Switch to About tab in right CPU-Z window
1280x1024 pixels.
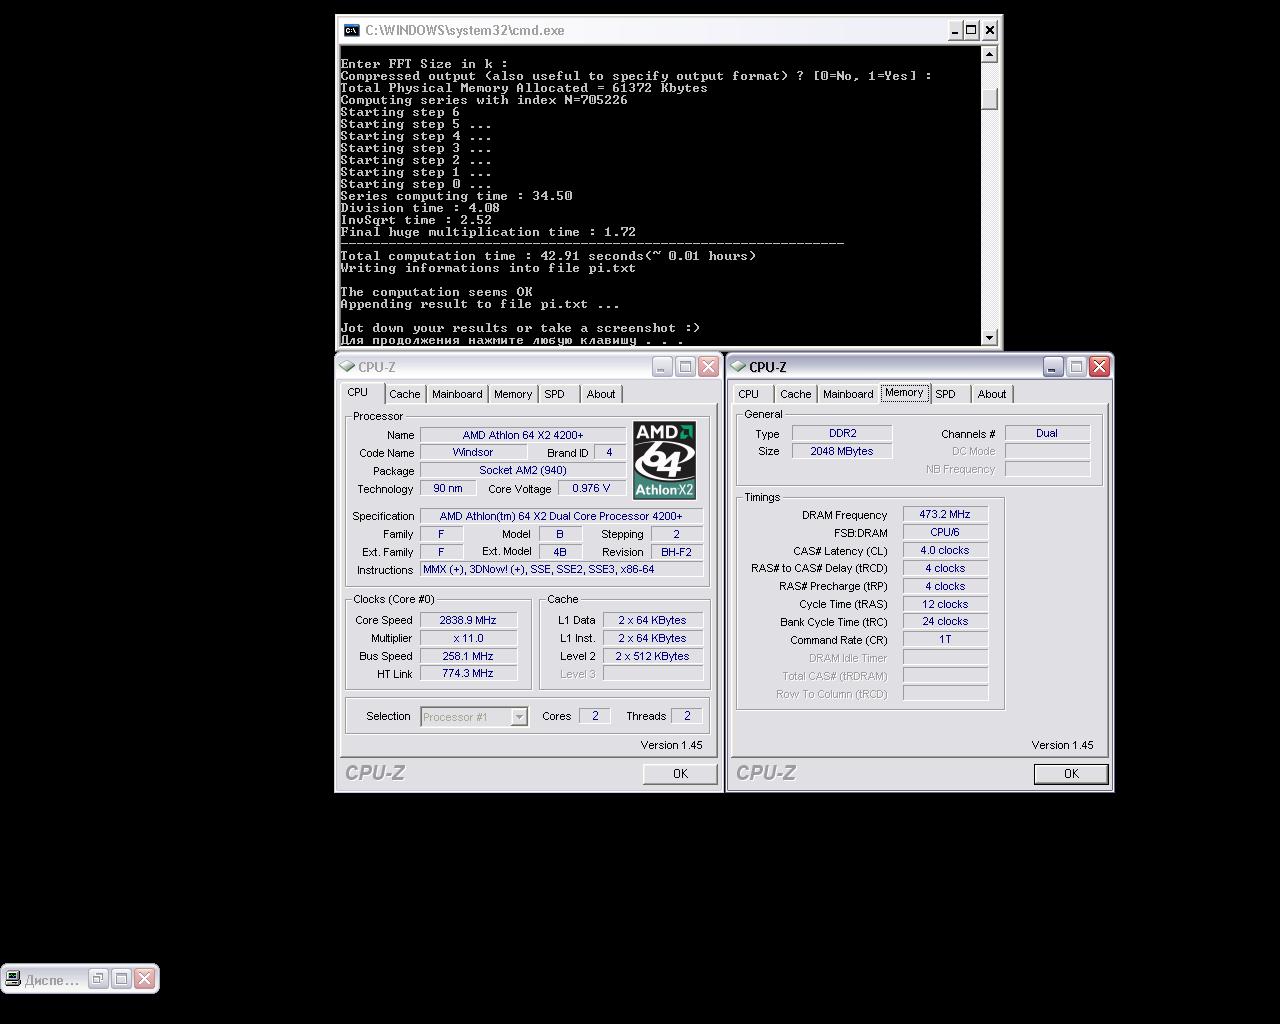992,394
